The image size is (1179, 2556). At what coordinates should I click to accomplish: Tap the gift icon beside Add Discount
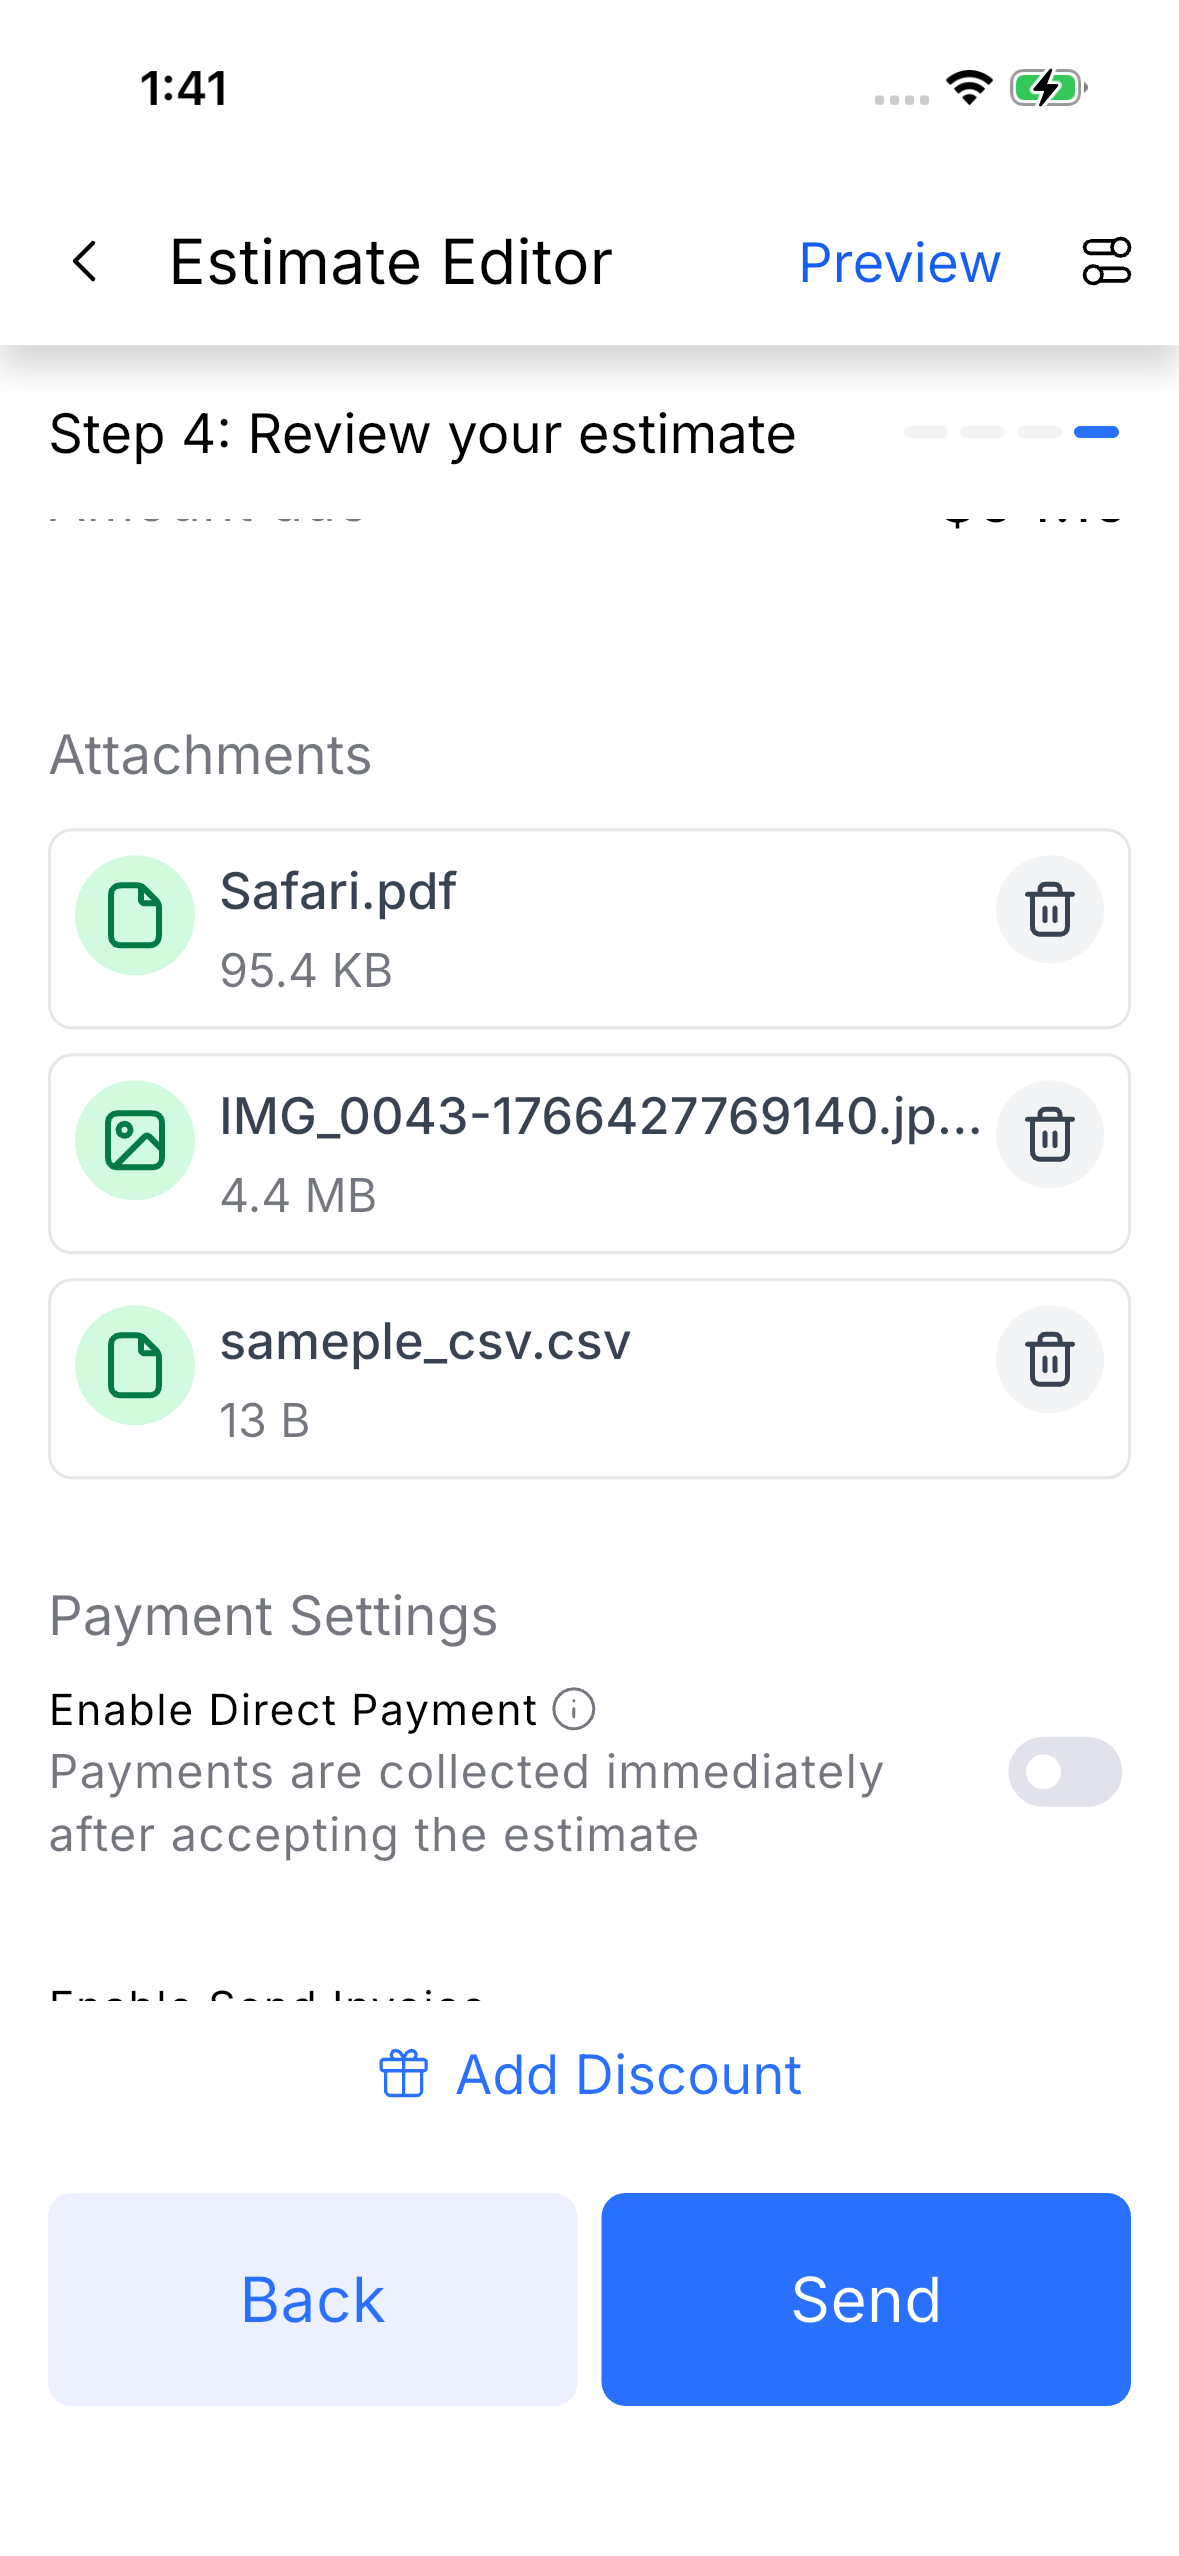pos(403,2074)
